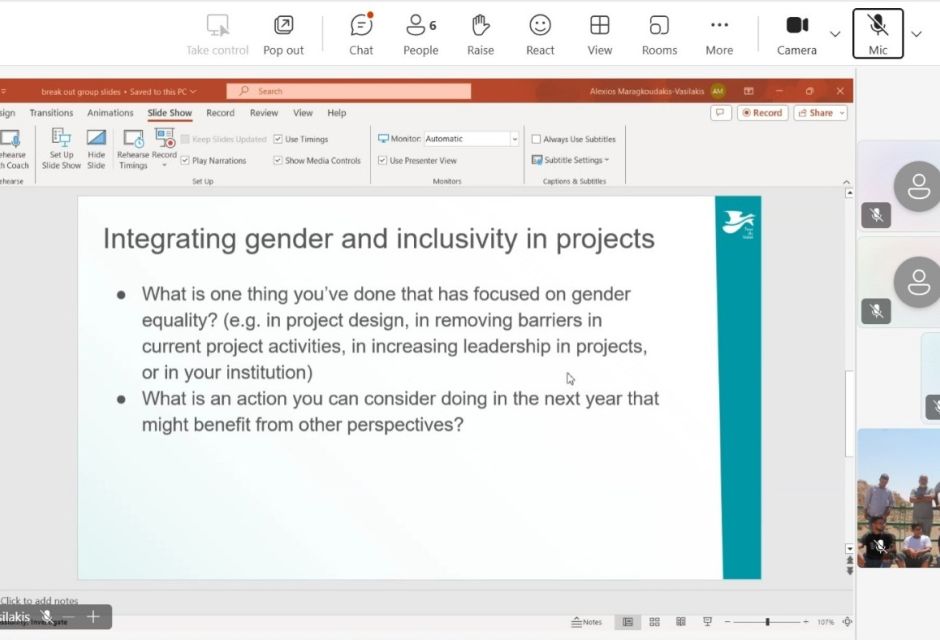Show the People participants list

coord(420,34)
